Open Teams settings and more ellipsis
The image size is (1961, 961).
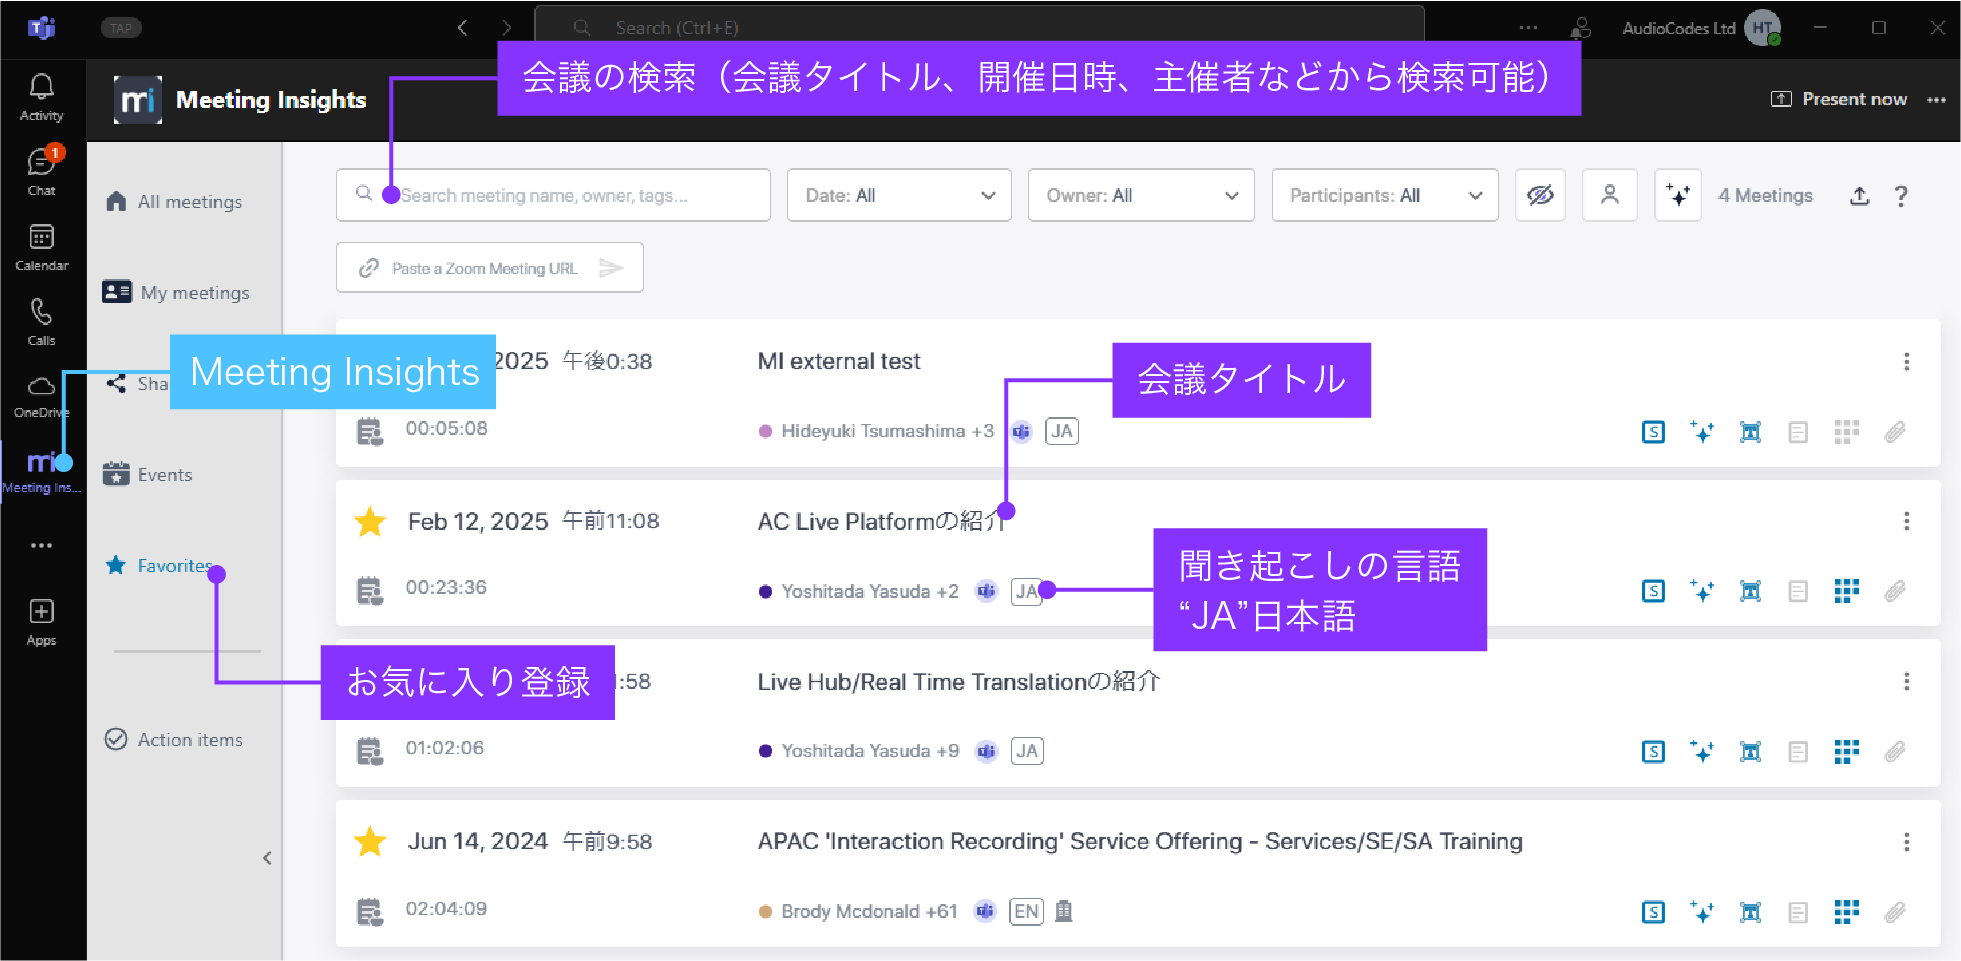[x=1528, y=28]
